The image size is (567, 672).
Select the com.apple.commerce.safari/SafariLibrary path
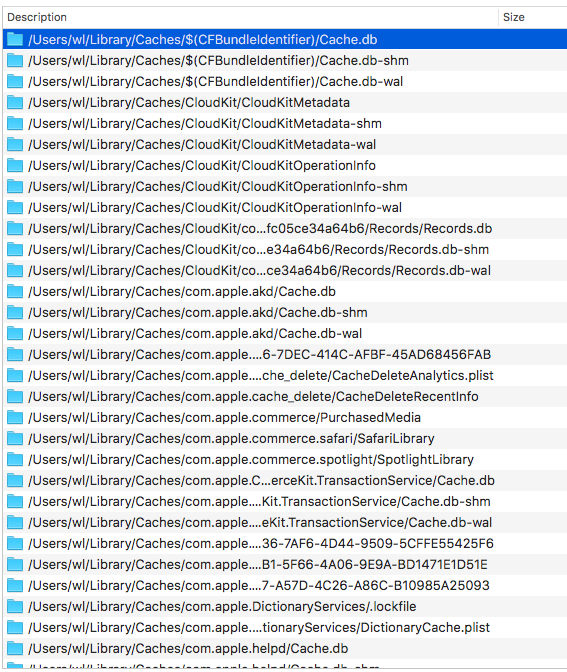(x=231, y=439)
